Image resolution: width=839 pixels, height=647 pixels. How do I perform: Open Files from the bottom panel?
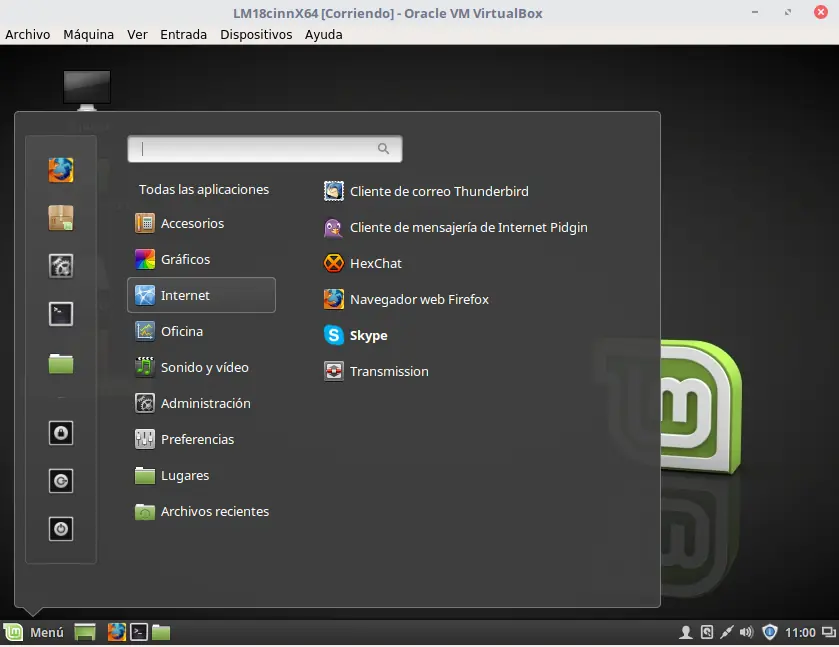click(161, 633)
